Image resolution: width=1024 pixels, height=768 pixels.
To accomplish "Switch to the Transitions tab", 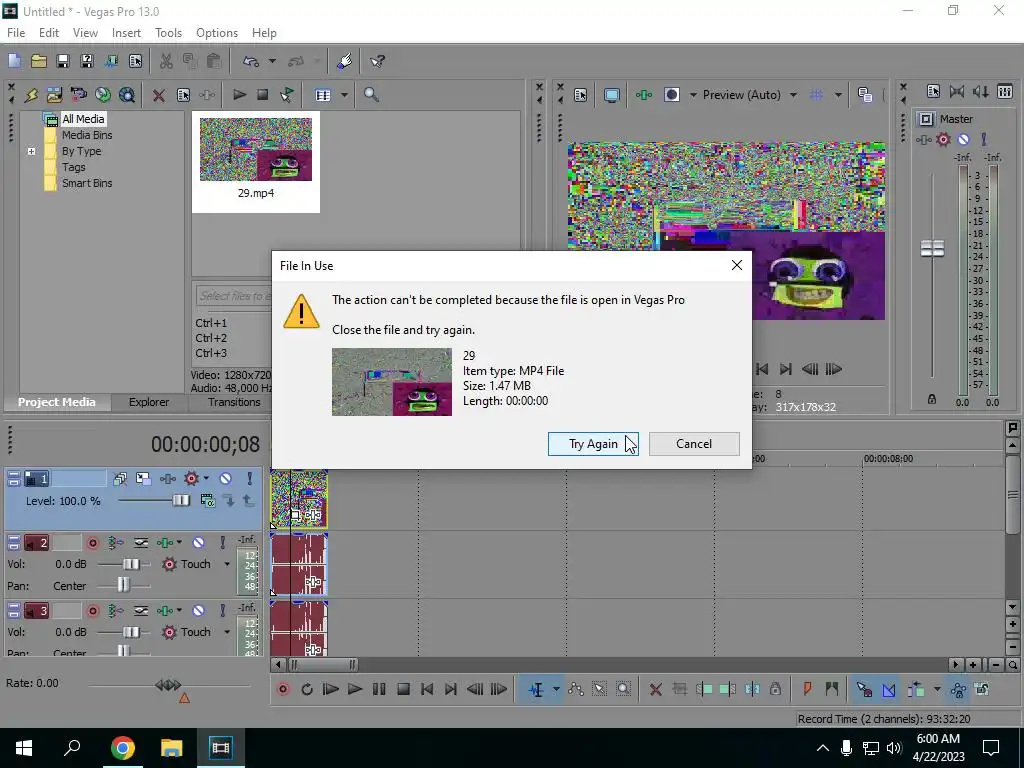I will click(x=234, y=402).
